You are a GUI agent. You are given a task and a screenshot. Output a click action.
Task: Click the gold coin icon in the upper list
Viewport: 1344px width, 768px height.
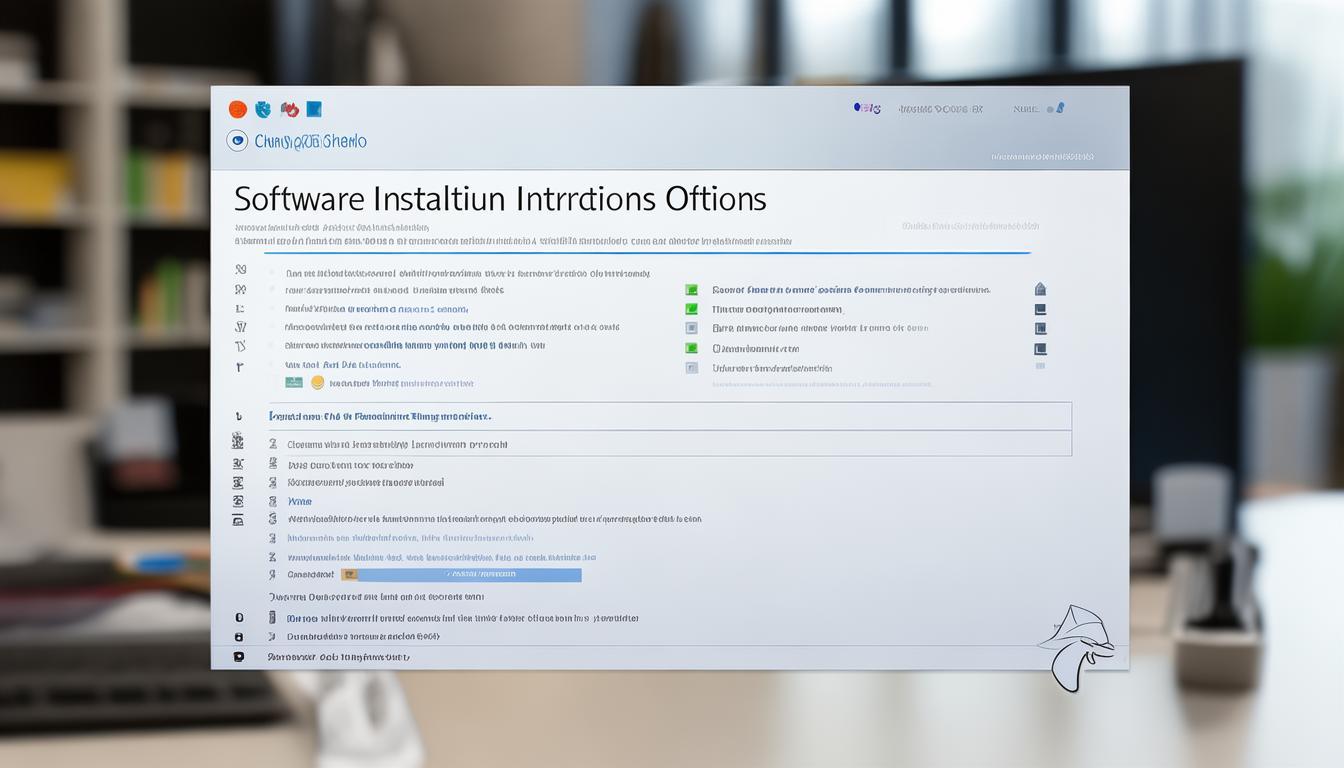pos(318,382)
